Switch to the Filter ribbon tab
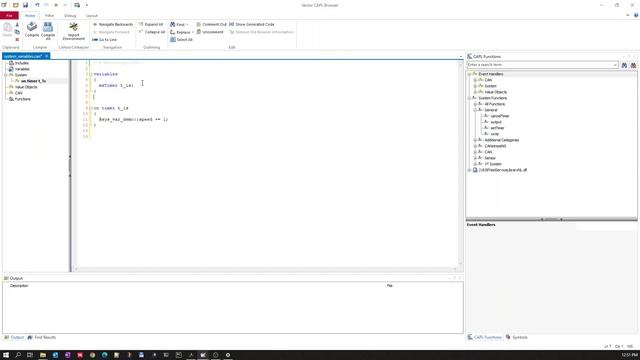Image resolution: width=640 pixels, height=360 pixels. pos(49,16)
